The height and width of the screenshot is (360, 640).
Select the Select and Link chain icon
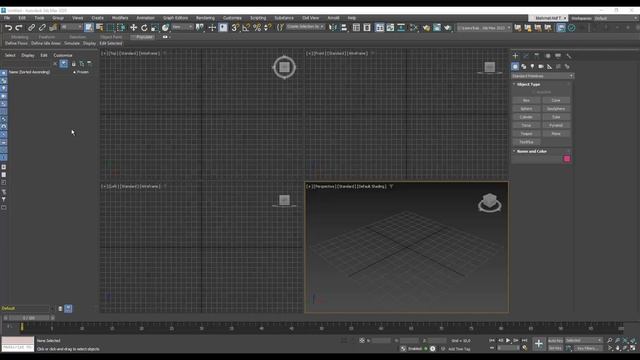pos(31,28)
